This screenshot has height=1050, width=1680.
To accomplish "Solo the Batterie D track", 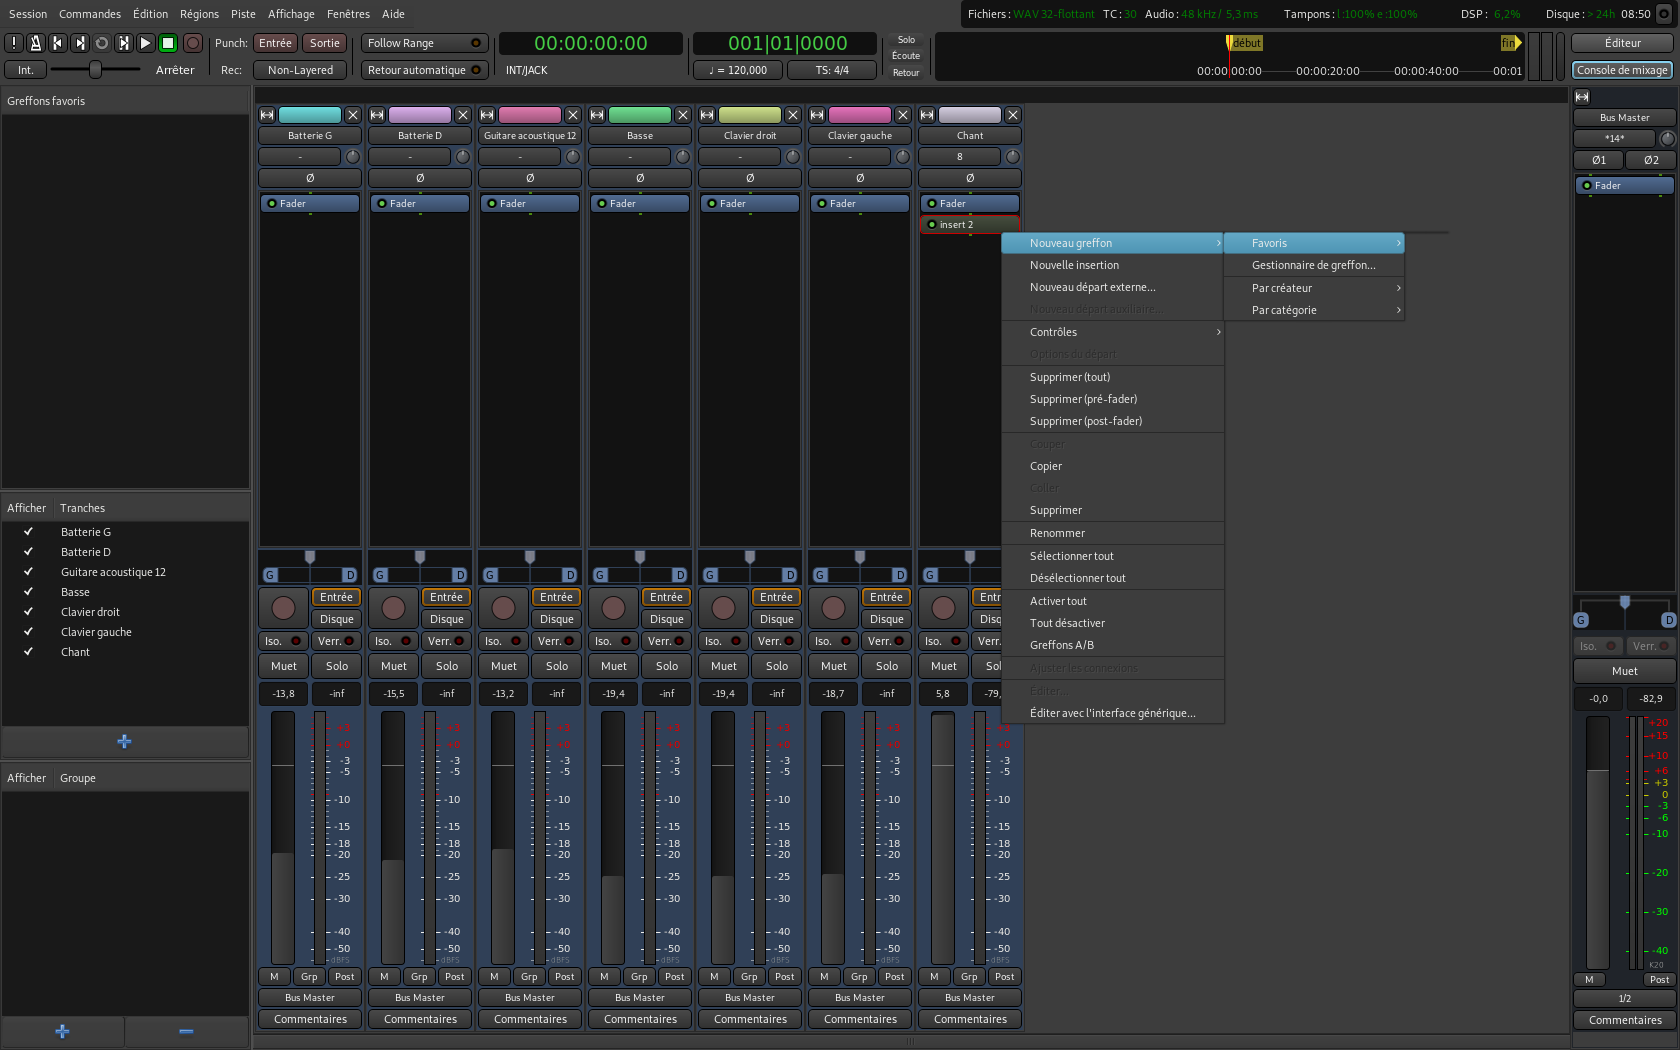I will (x=447, y=666).
